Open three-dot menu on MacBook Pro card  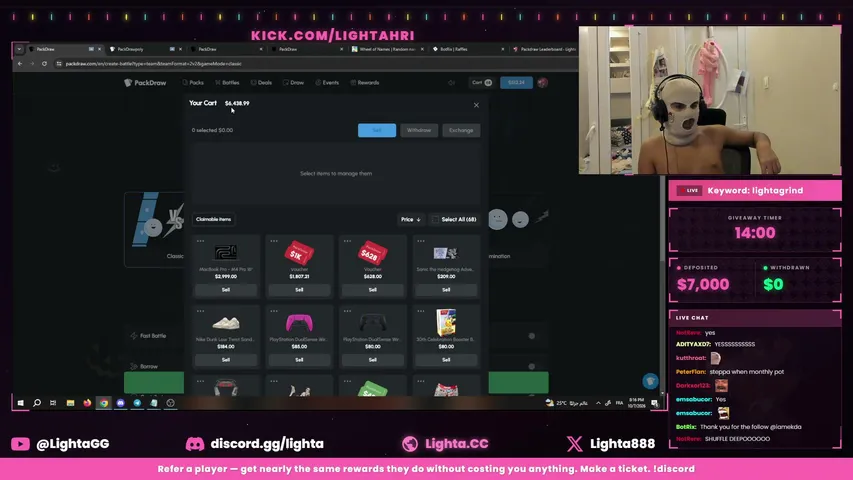point(201,241)
